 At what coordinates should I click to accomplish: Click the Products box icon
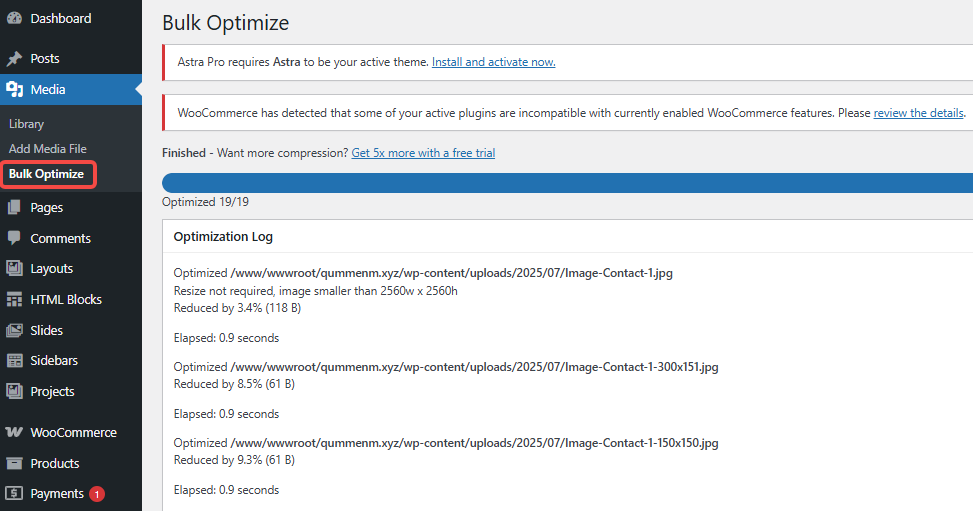[15, 464]
